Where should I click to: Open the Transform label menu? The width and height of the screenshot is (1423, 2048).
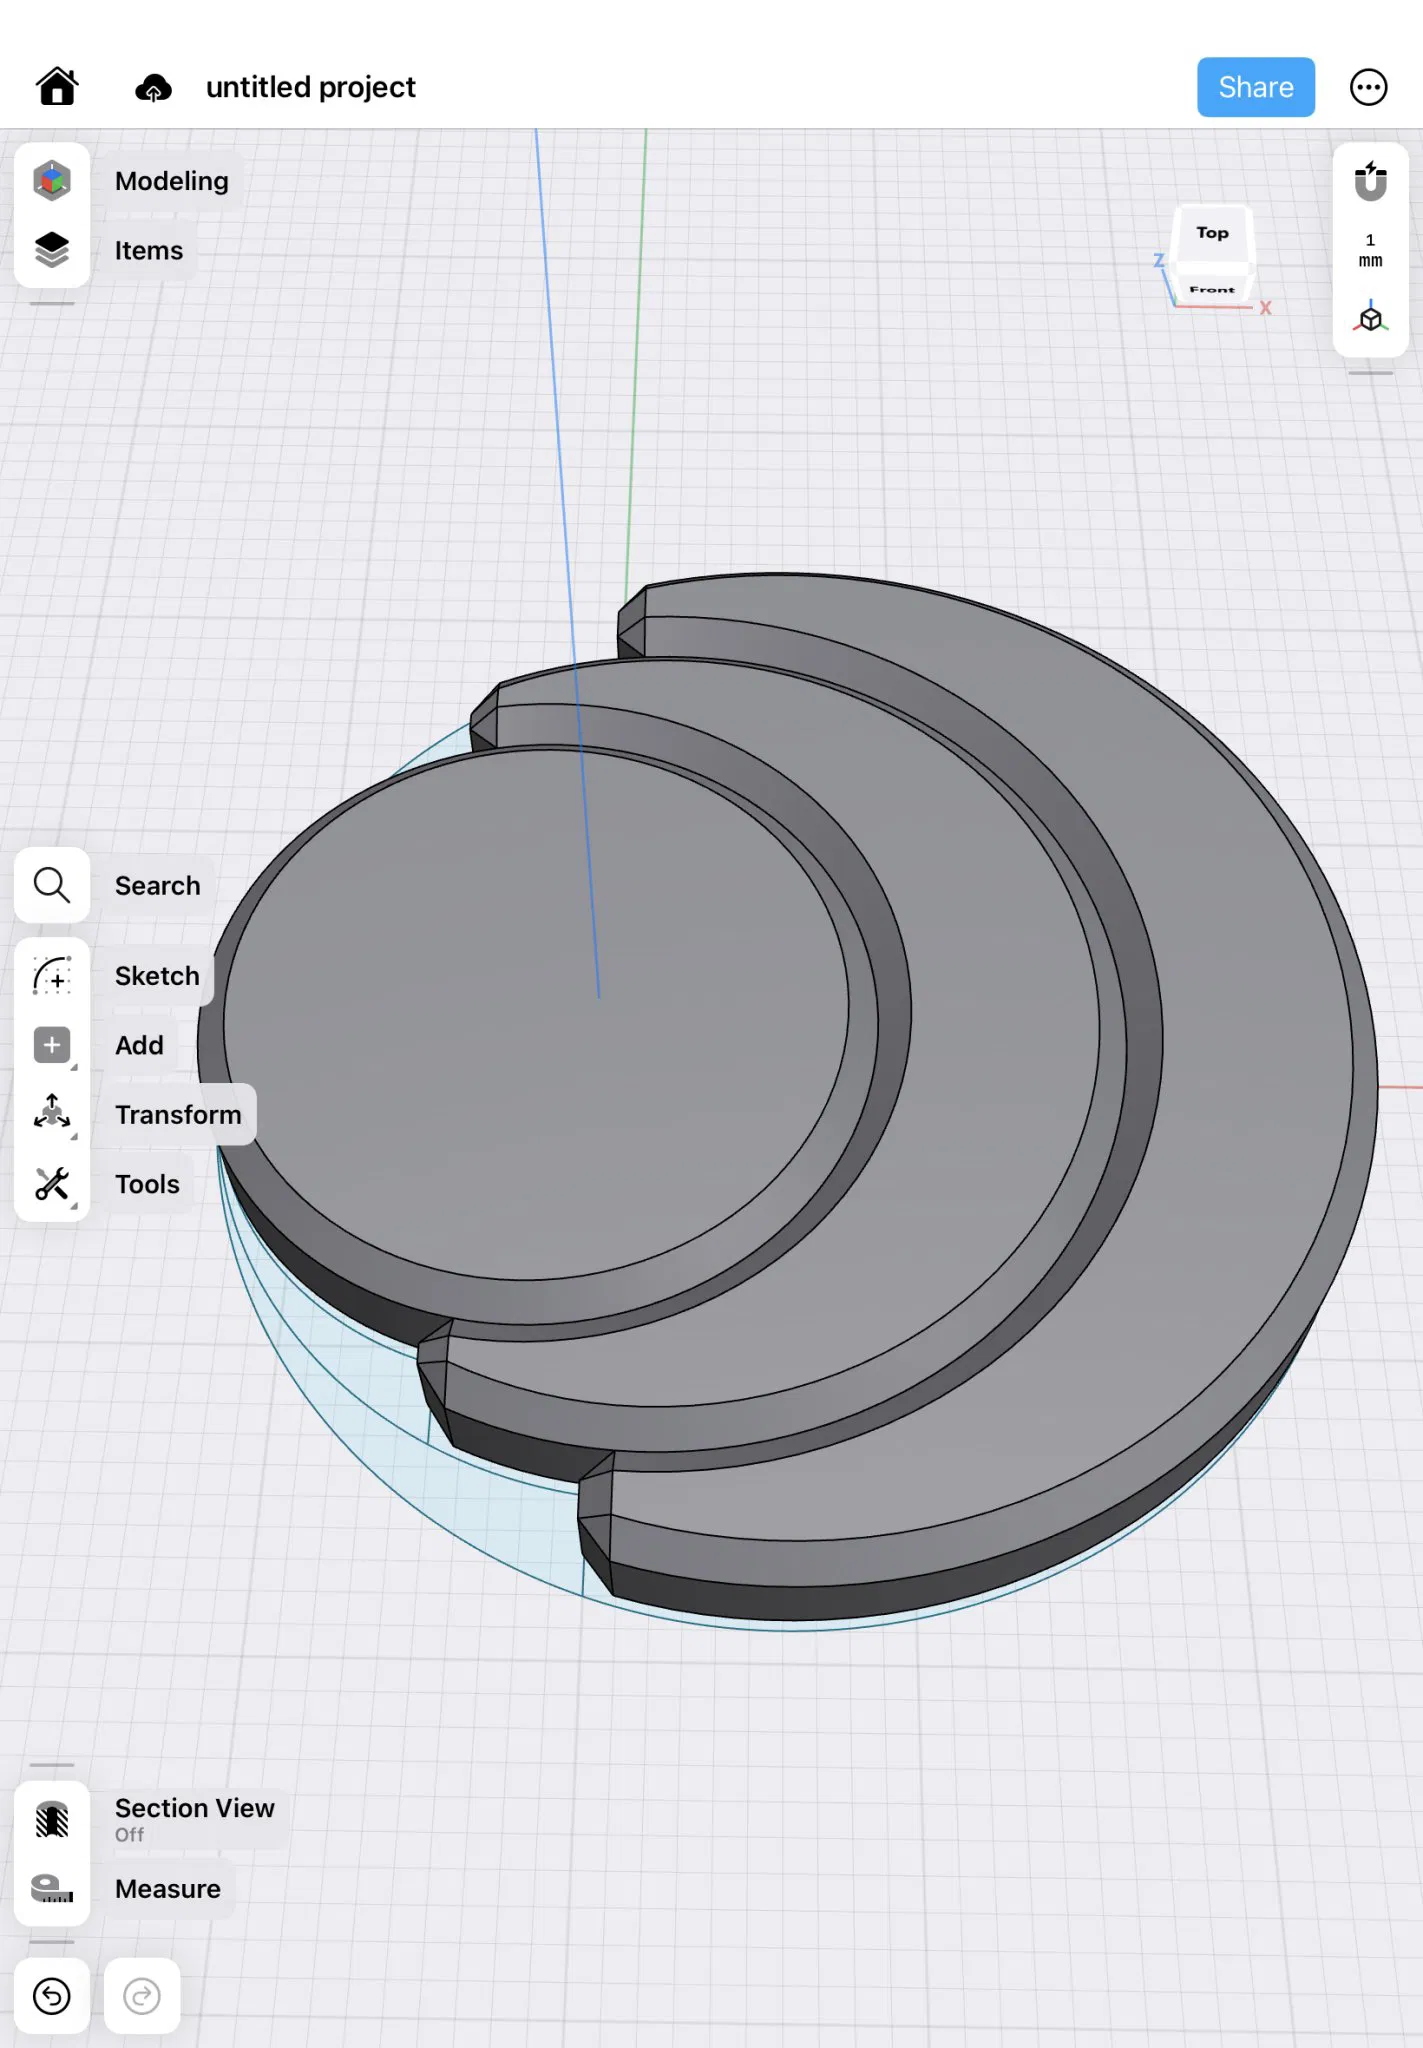pos(178,1114)
